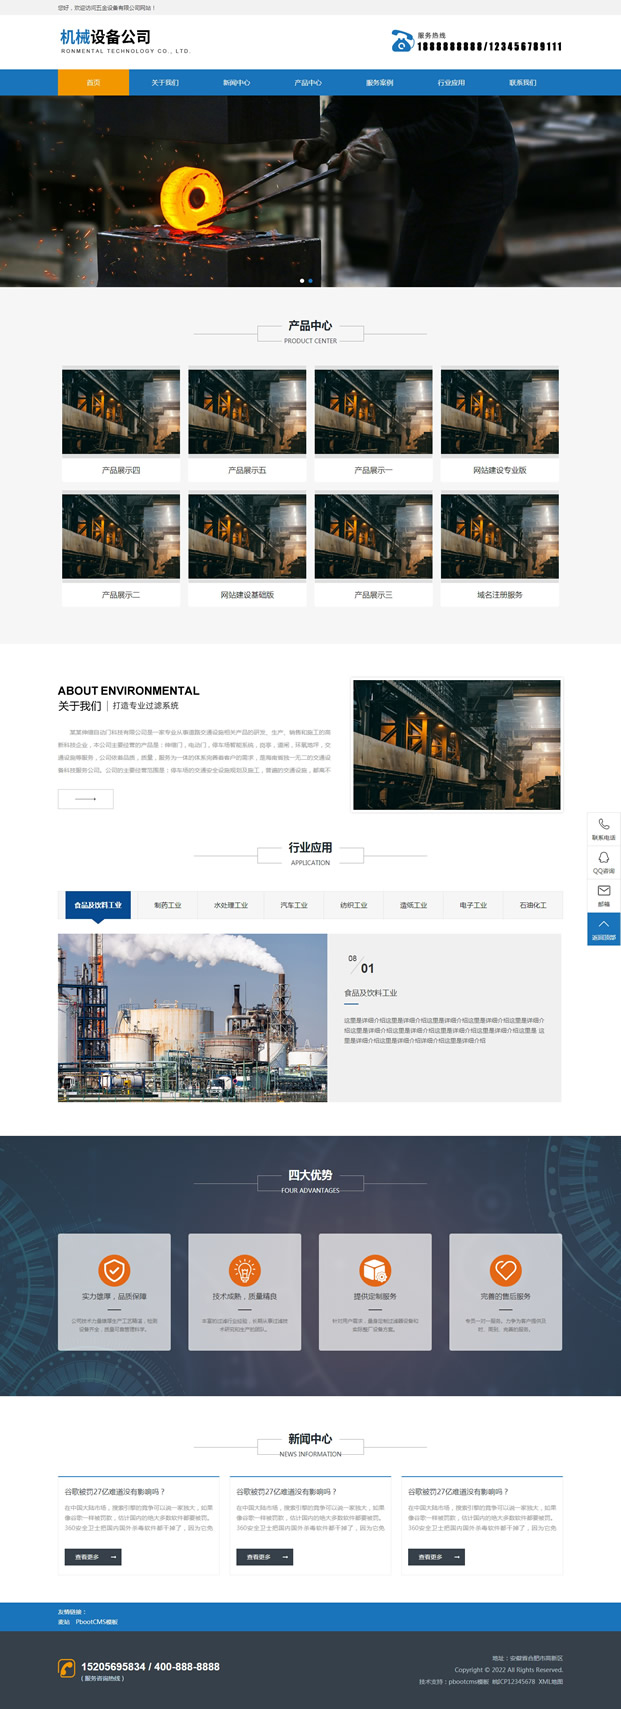Click the orange phone icon in footer
This screenshot has width=621, height=1709.
tap(66, 1667)
